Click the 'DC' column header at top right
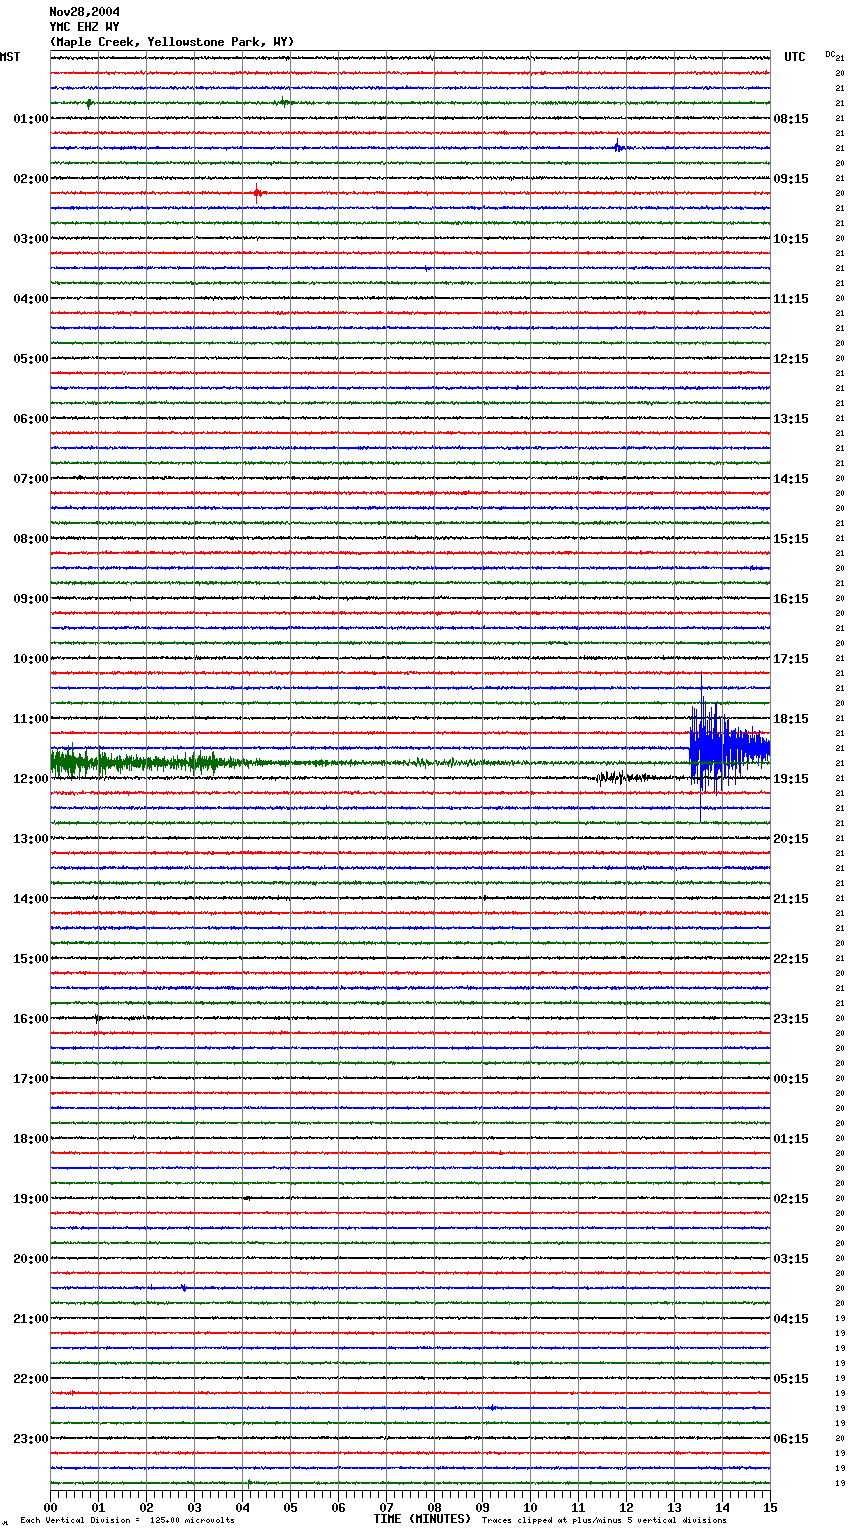The width and height of the screenshot is (850, 1534). coord(830,54)
